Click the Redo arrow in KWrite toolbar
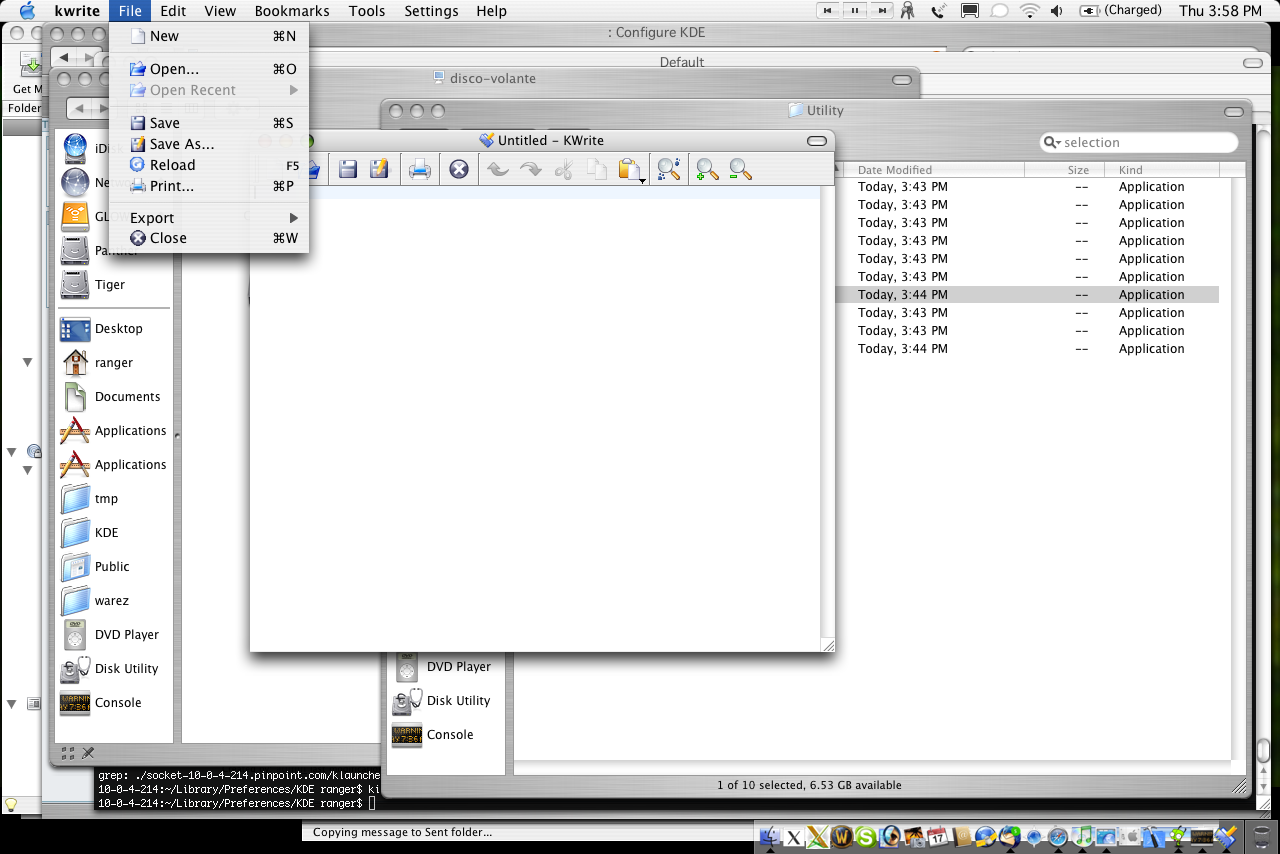Image resolution: width=1280 pixels, height=854 pixels. click(x=531, y=169)
